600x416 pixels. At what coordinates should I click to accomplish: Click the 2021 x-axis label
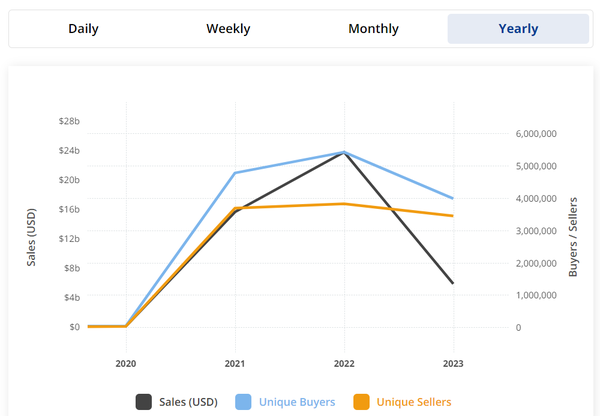(x=235, y=363)
